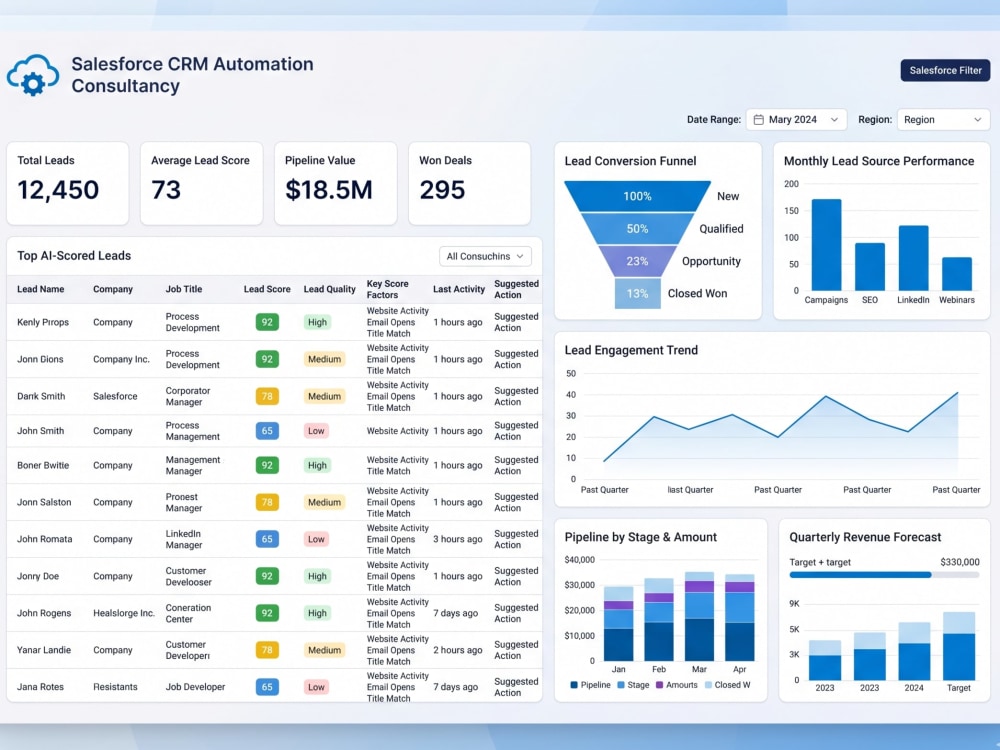Open lead Jonn Dions
Viewport: 1000px width, 750px height.
tap(40, 359)
